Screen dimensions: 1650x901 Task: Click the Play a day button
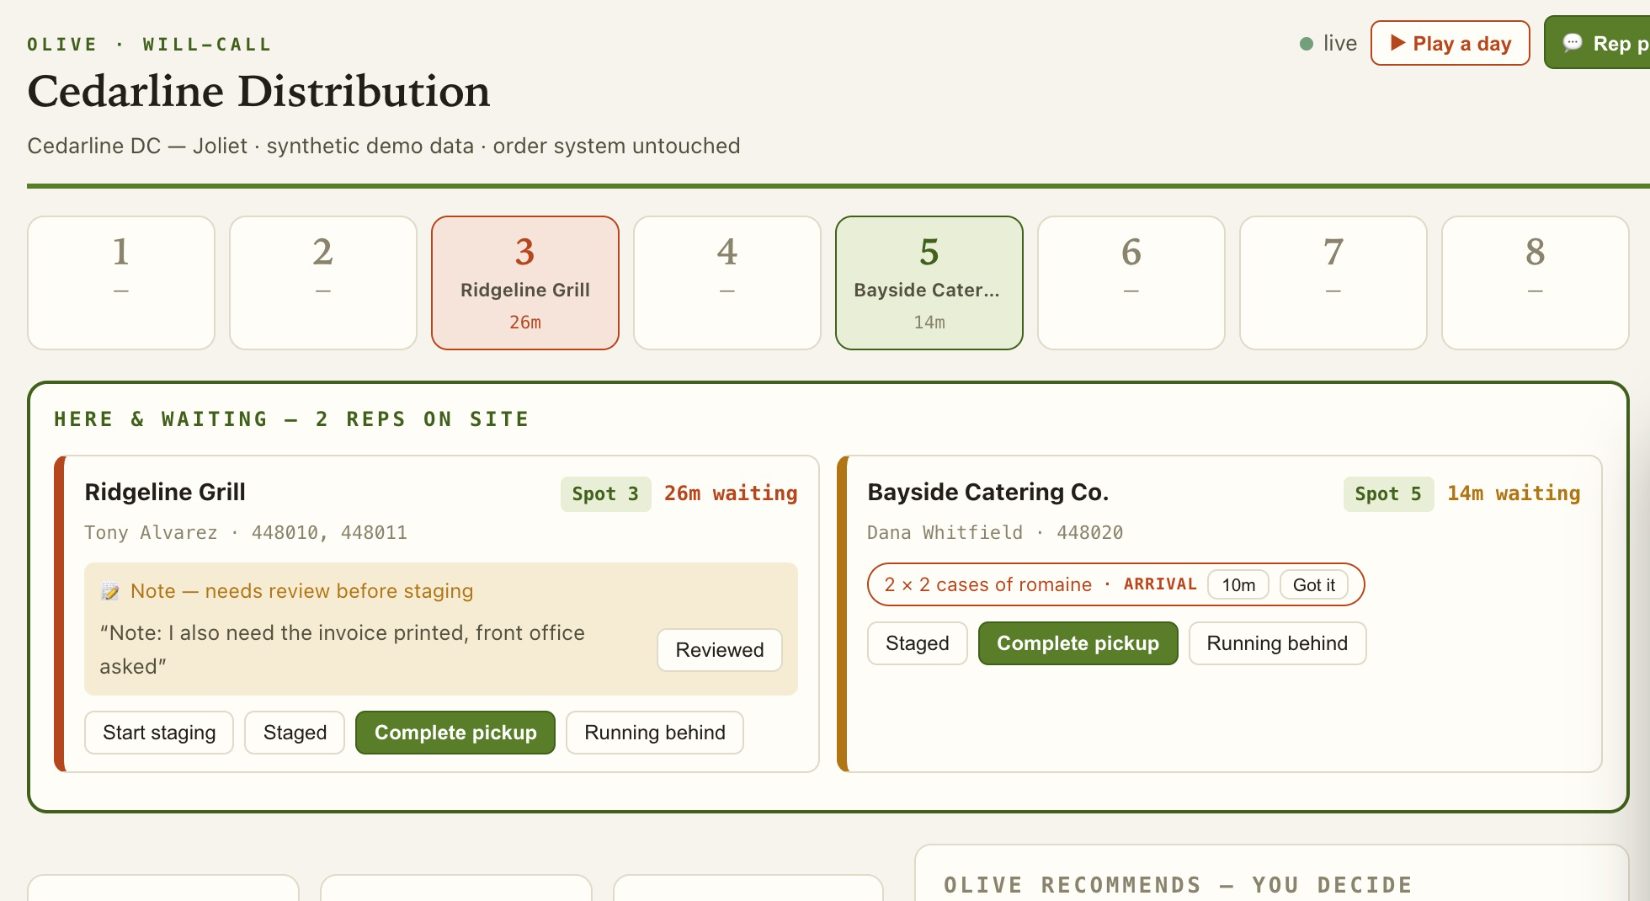[1450, 43]
